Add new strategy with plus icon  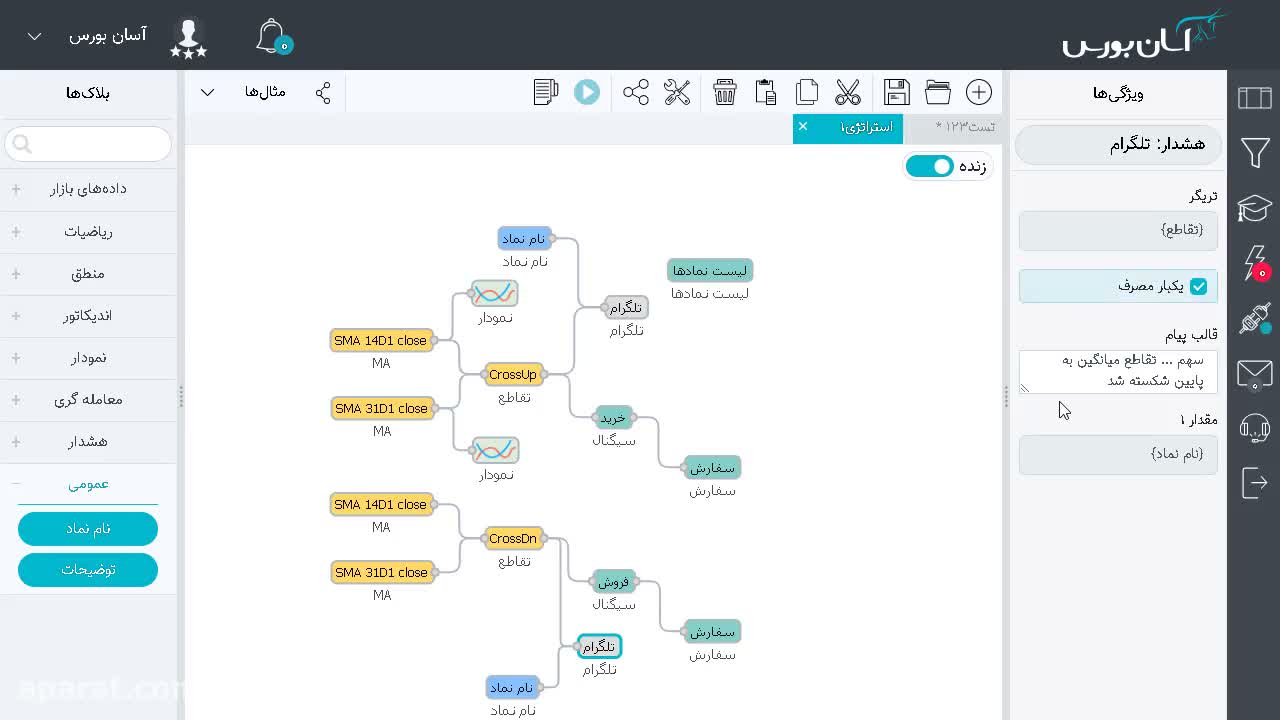[979, 92]
